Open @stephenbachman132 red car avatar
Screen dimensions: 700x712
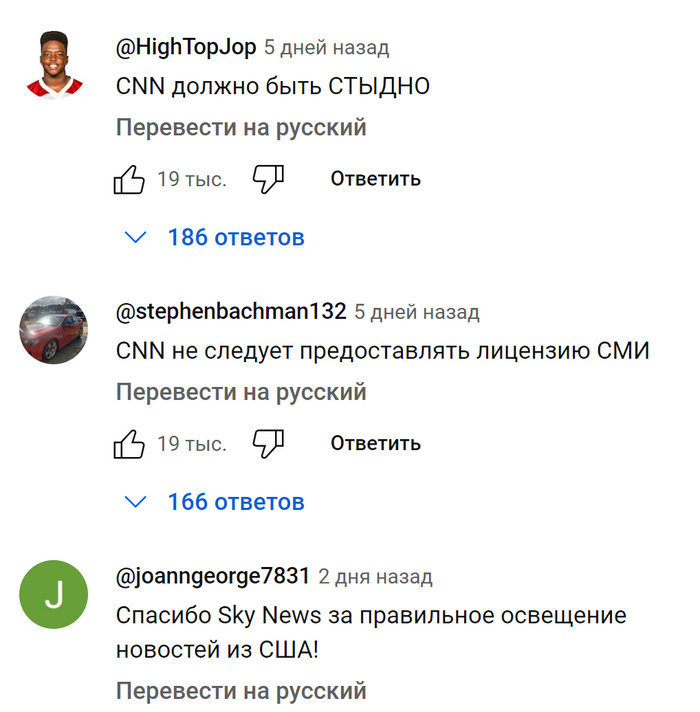pos(54,330)
